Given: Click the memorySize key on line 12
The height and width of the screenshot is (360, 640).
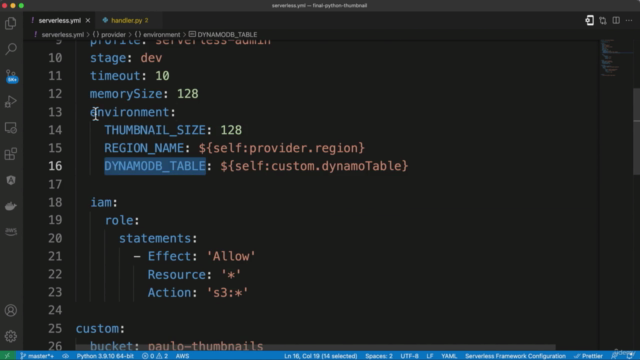Looking at the screenshot, I should point(126,94).
